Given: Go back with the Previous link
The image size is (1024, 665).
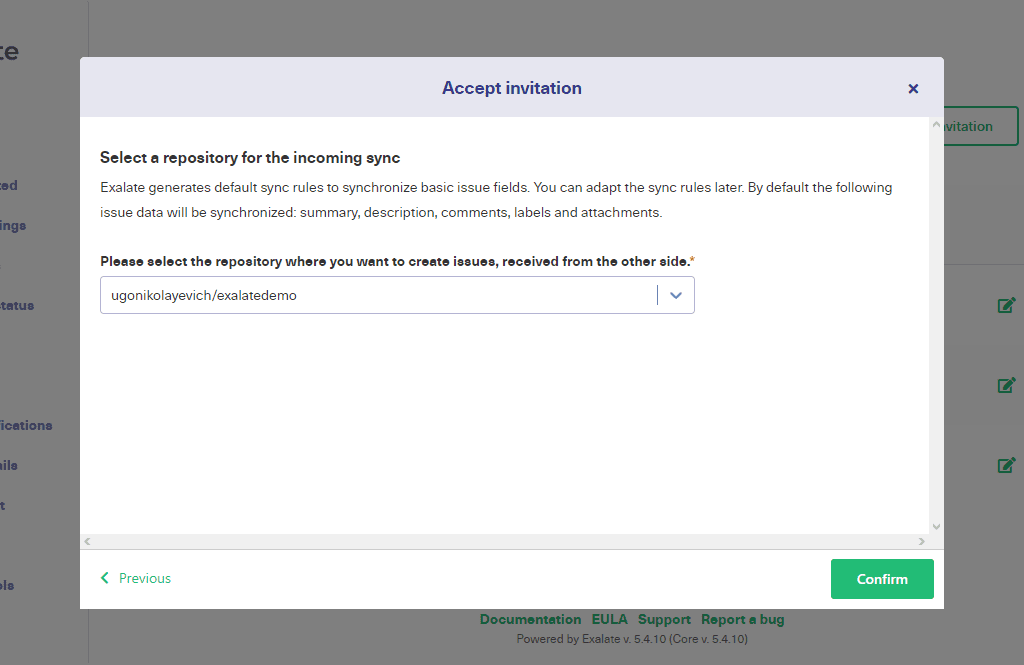Looking at the screenshot, I should (x=136, y=578).
